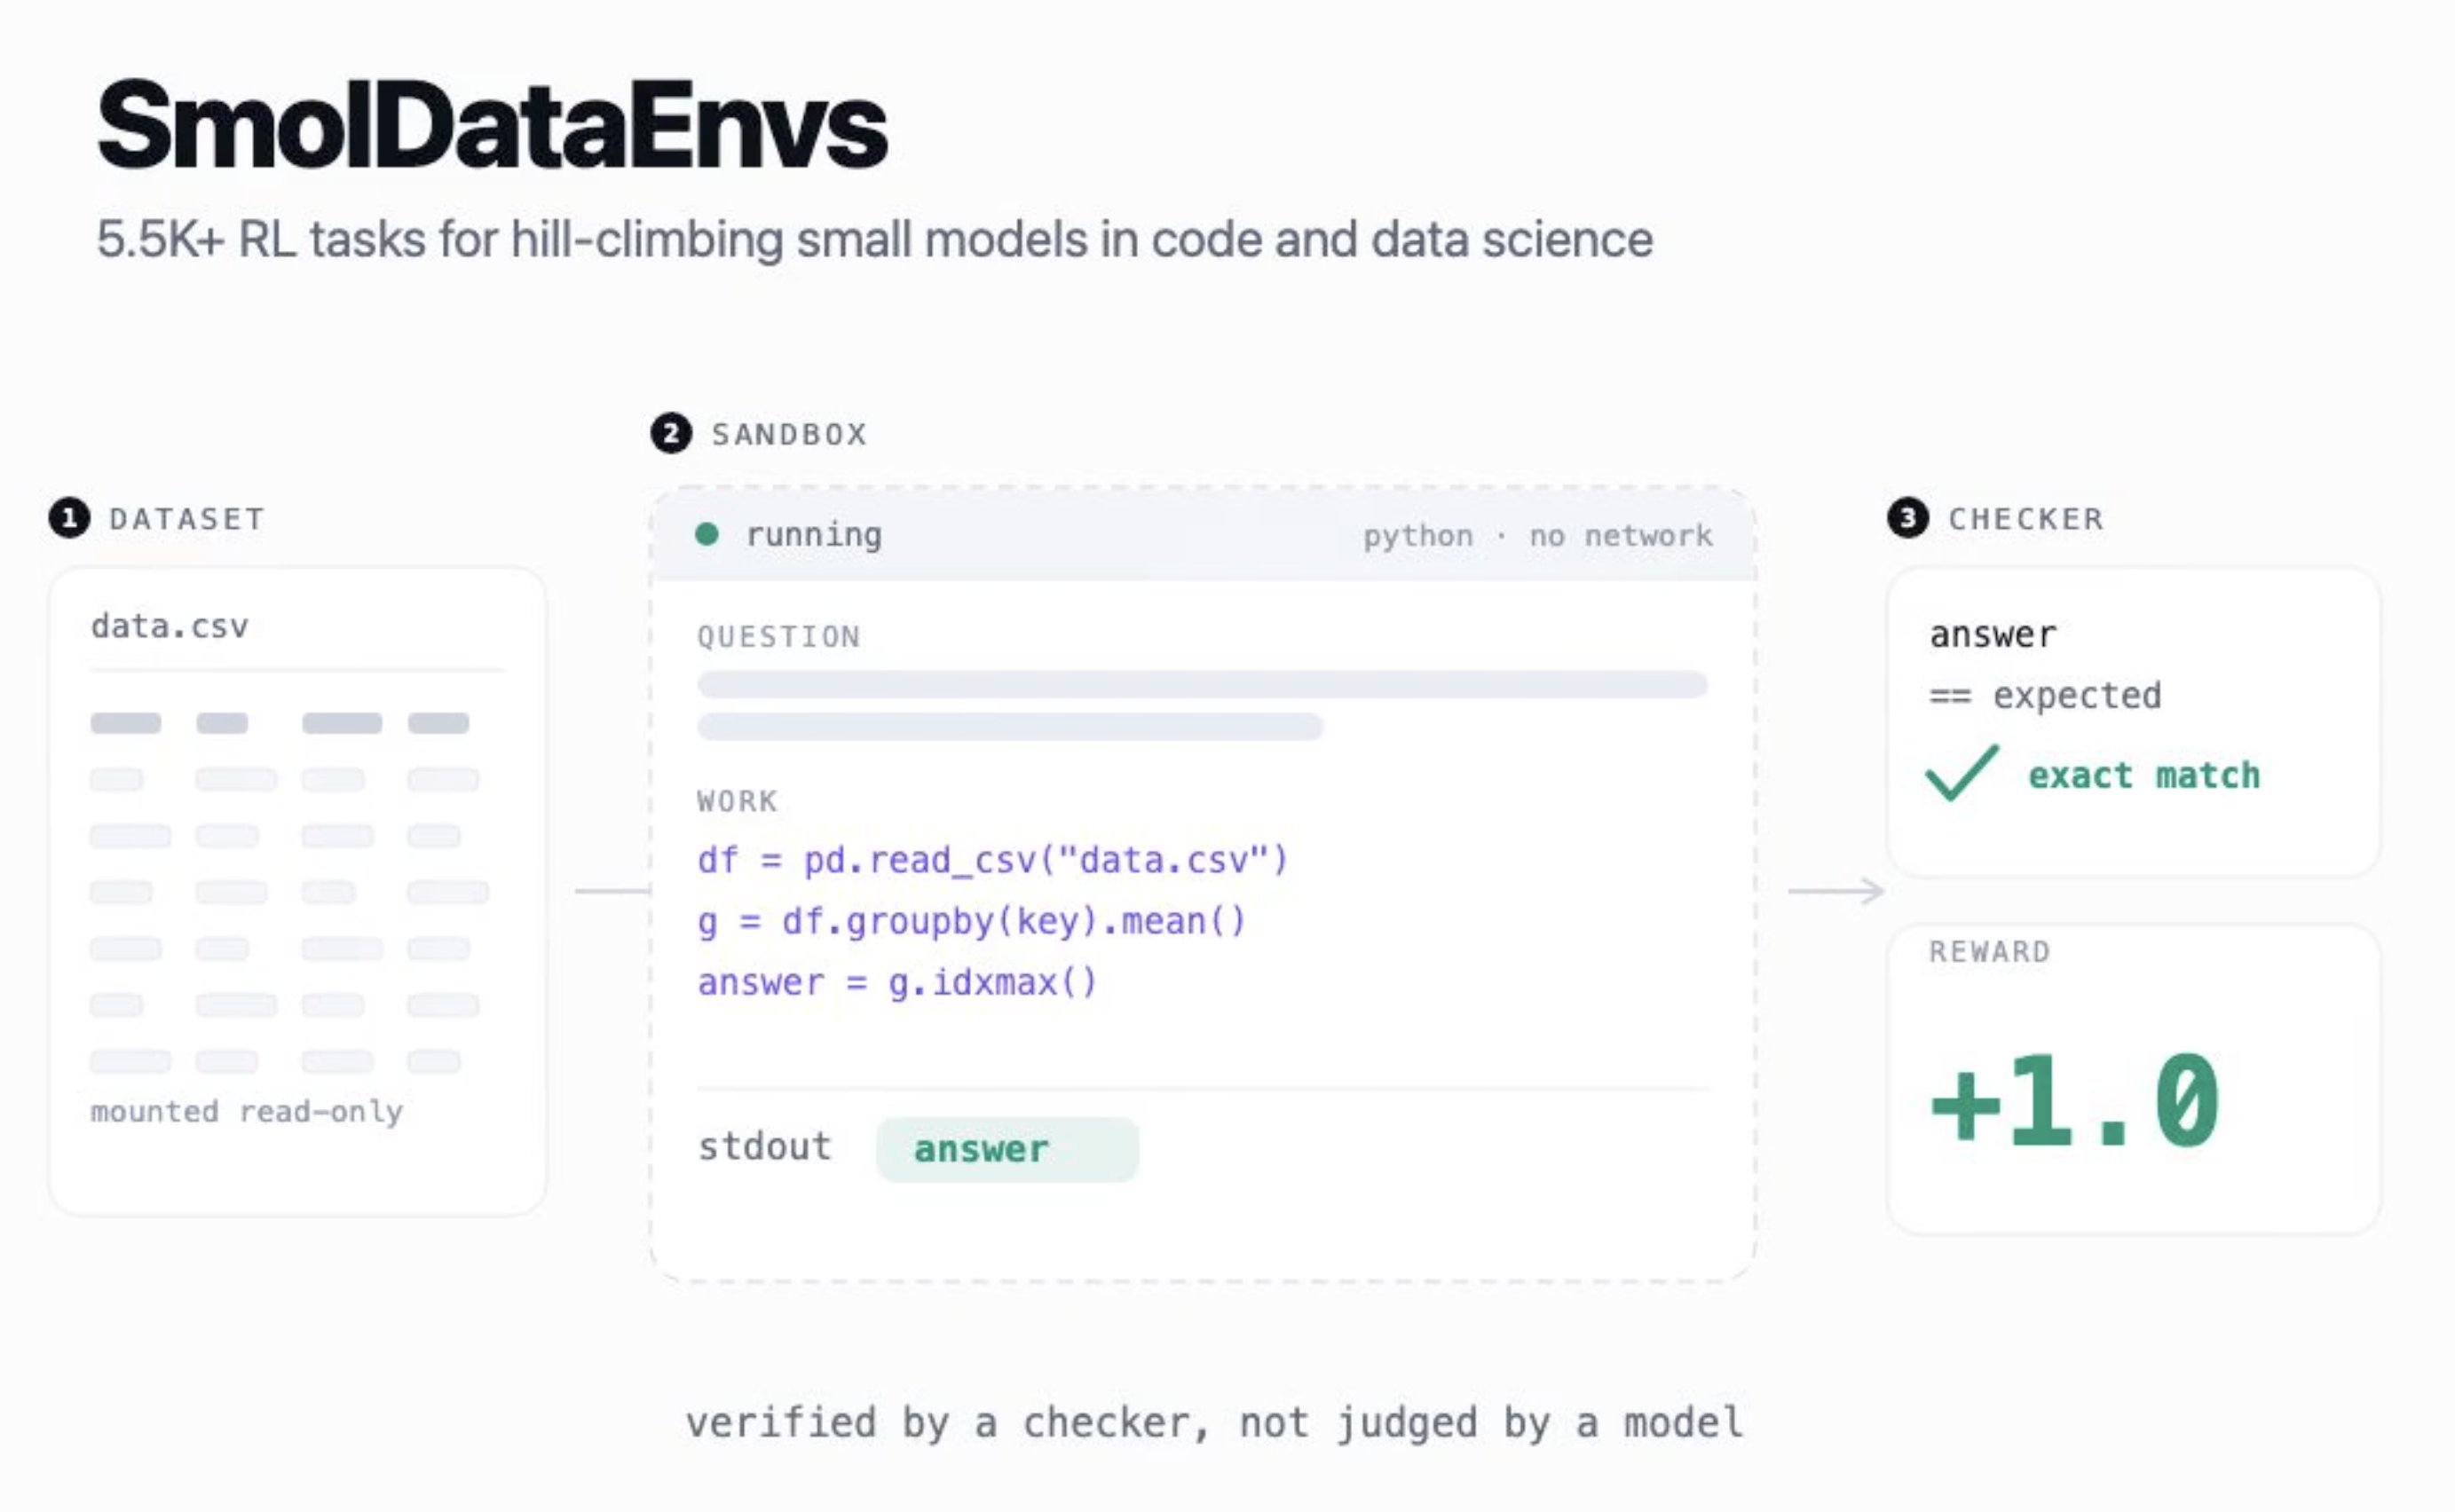The height and width of the screenshot is (1512, 2455).
Task: Click the exact match text
Action: tap(2144, 775)
